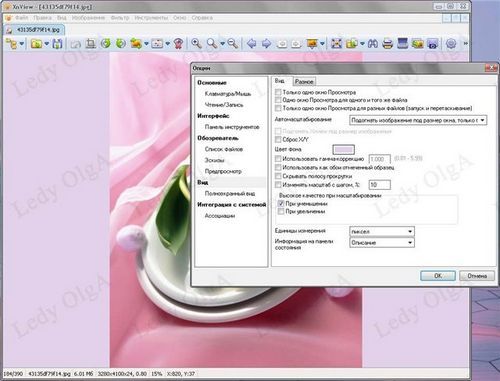The image size is (500, 381).
Task: Open the Browser tool in the toolbar
Action: (x=12, y=43)
